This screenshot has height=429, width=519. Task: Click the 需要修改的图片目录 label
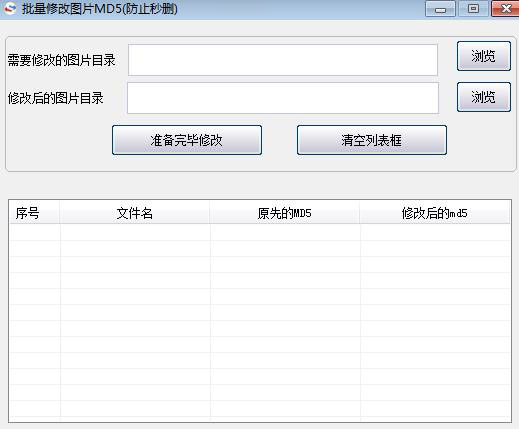[x=61, y=60]
